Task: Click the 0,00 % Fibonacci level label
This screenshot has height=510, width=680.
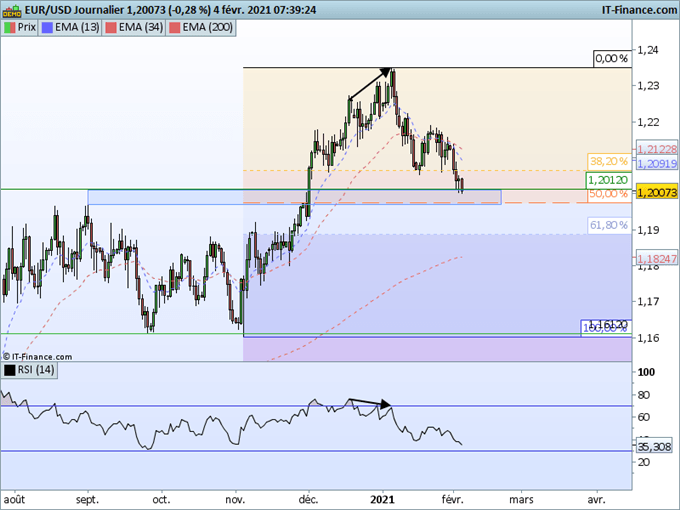Action: (x=612, y=58)
